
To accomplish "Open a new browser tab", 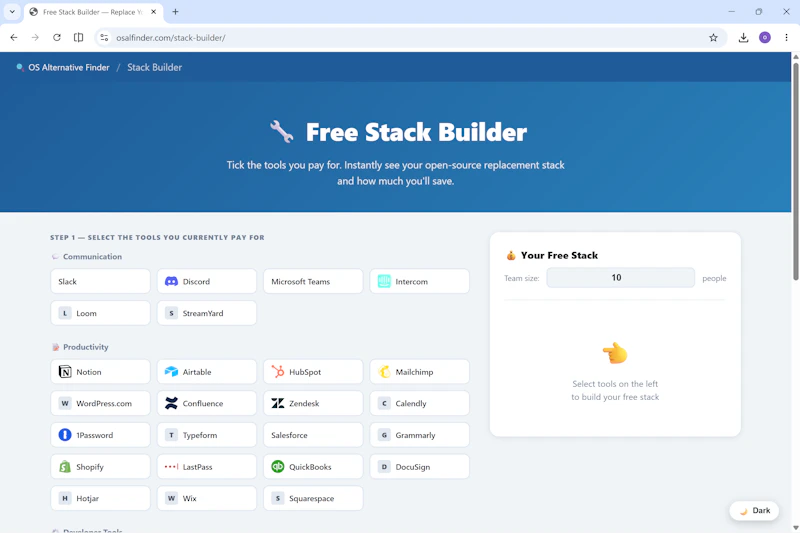I will [175, 12].
